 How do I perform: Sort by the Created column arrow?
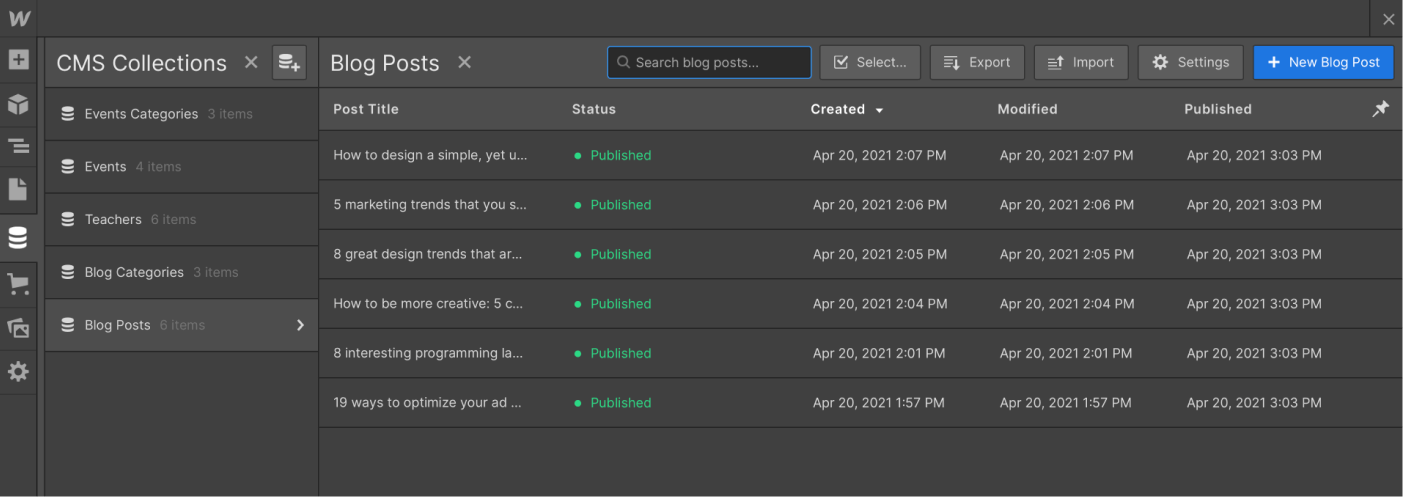[879, 110]
